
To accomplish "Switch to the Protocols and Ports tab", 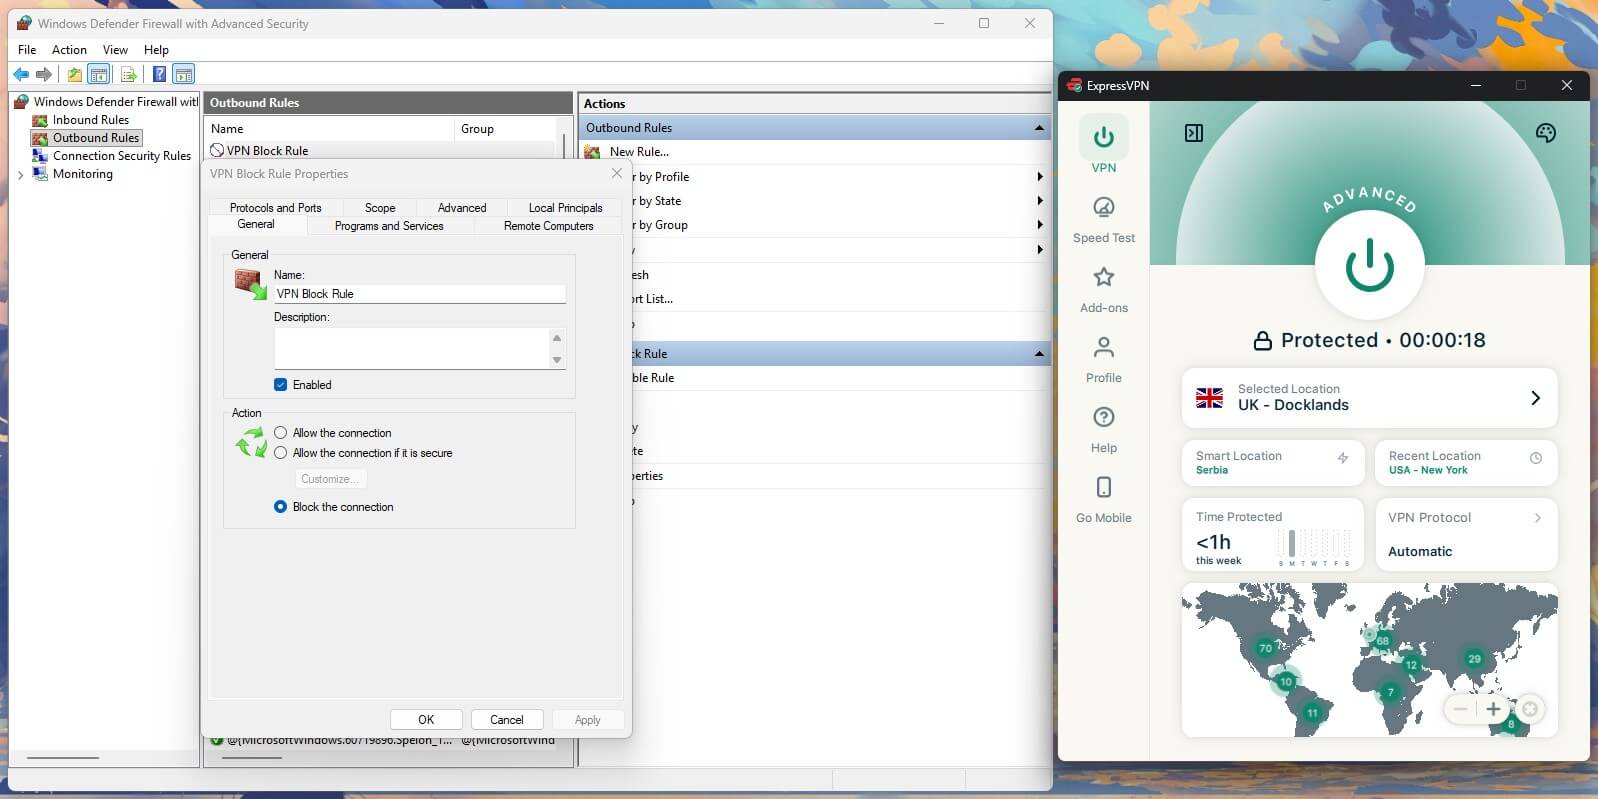I will (276, 208).
